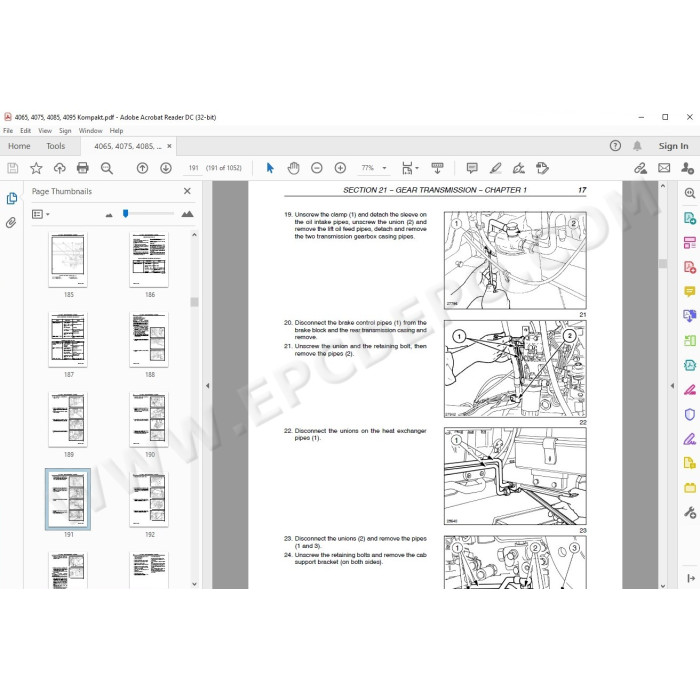The image size is (700, 700).
Task: Activate the Hand pan tool
Action: tap(293, 168)
